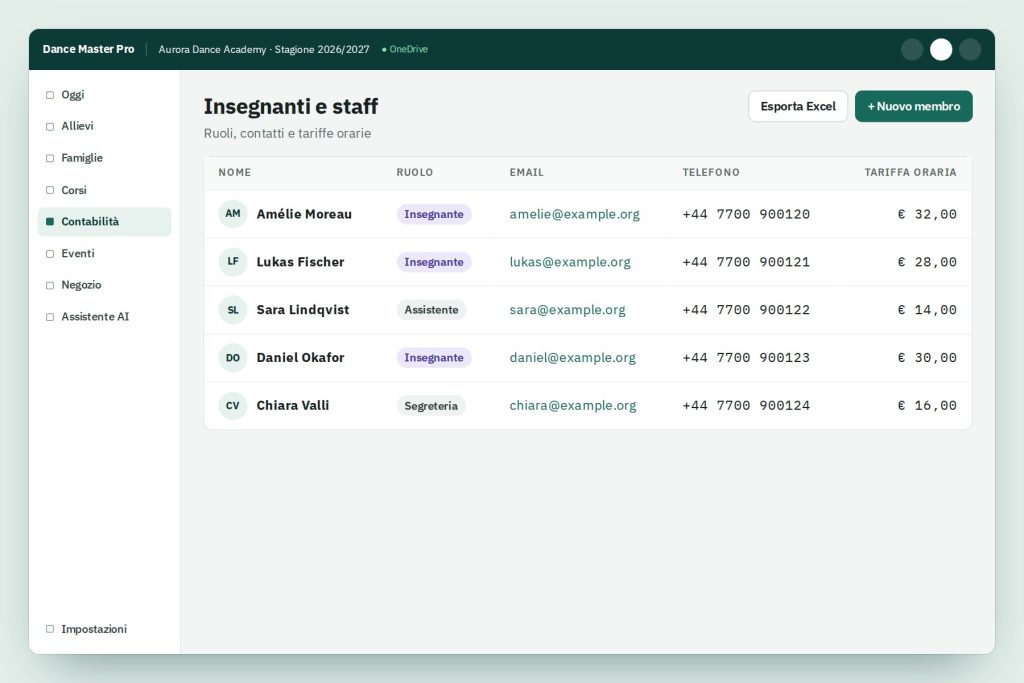Click the OneDrive sync status indicator
Image resolution: width=1024 pixels, height=683 pixels.
pos(405,49)
